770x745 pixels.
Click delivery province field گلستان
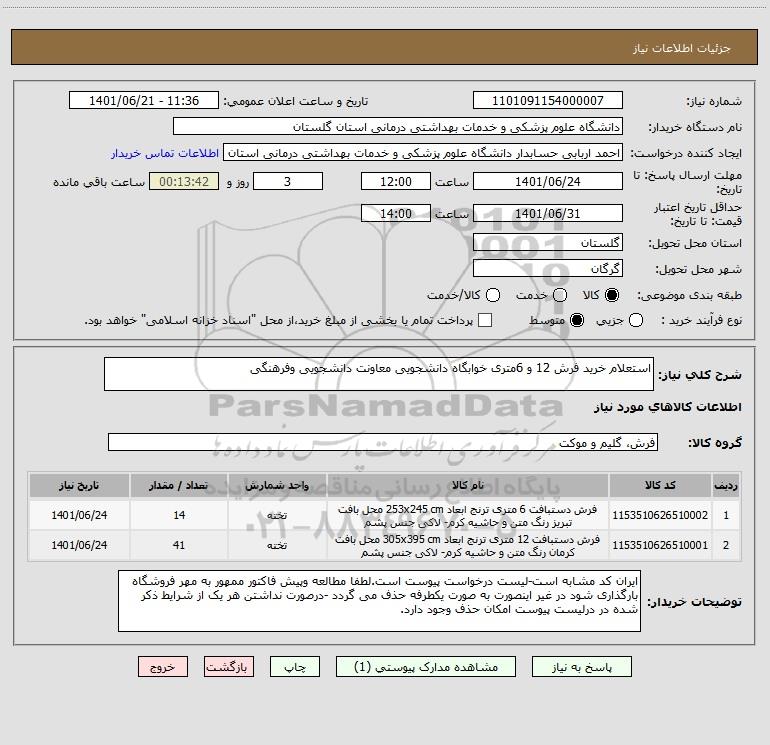548,243
